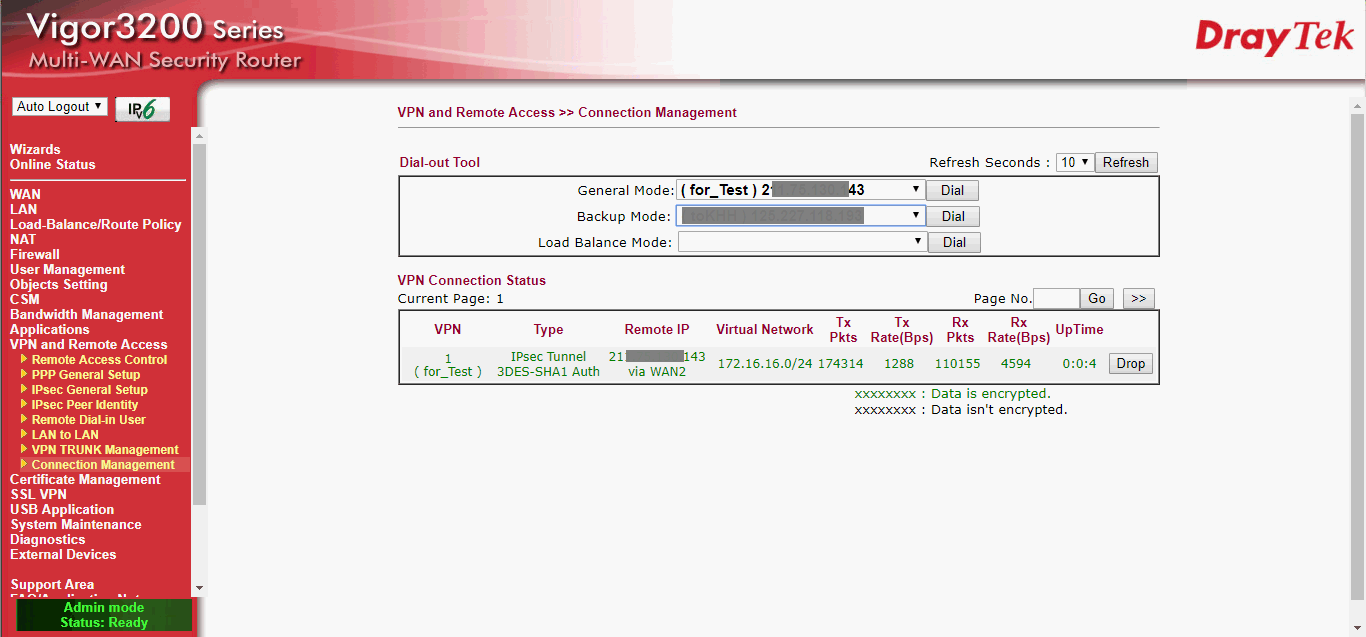The width and height of the screenshot is (1366, 637).
Task: Open the Backup Mode dropdown
Action: coord(801,216)
